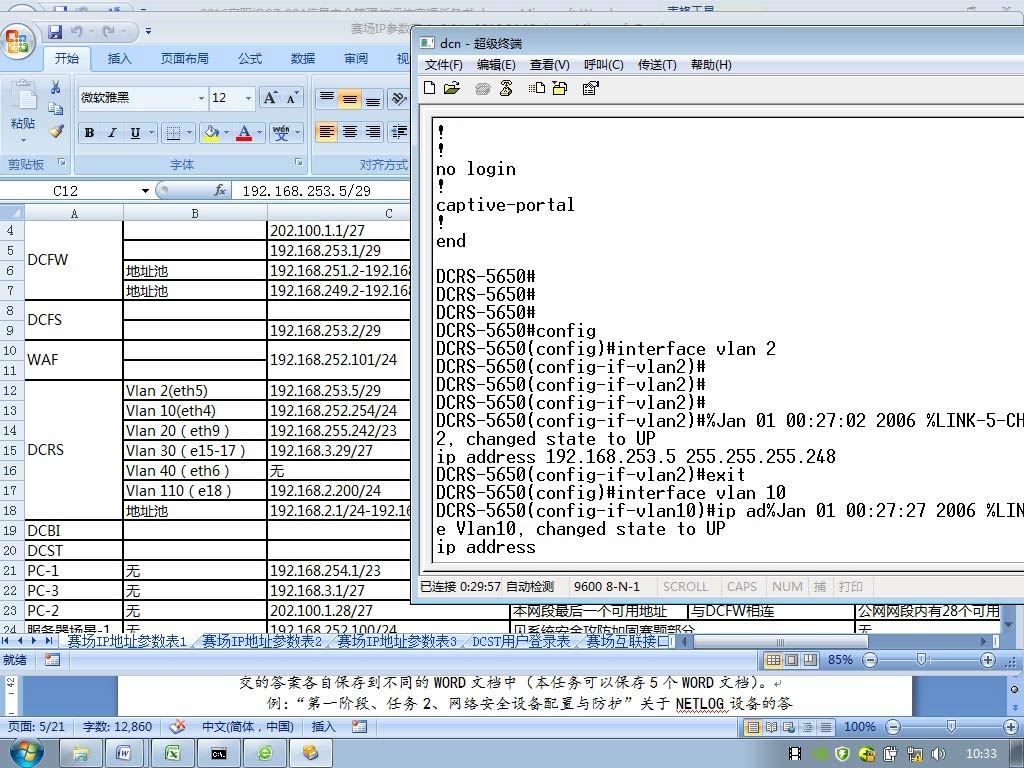This screenshot has height=768, width=1024.
Task: Toggle middle vertical alignment in Excel
Action: point(350,99)
